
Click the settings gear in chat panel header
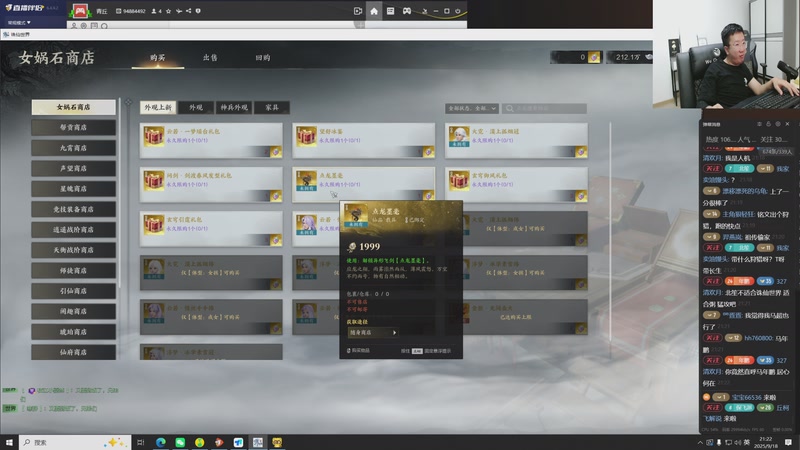[778, 124]
